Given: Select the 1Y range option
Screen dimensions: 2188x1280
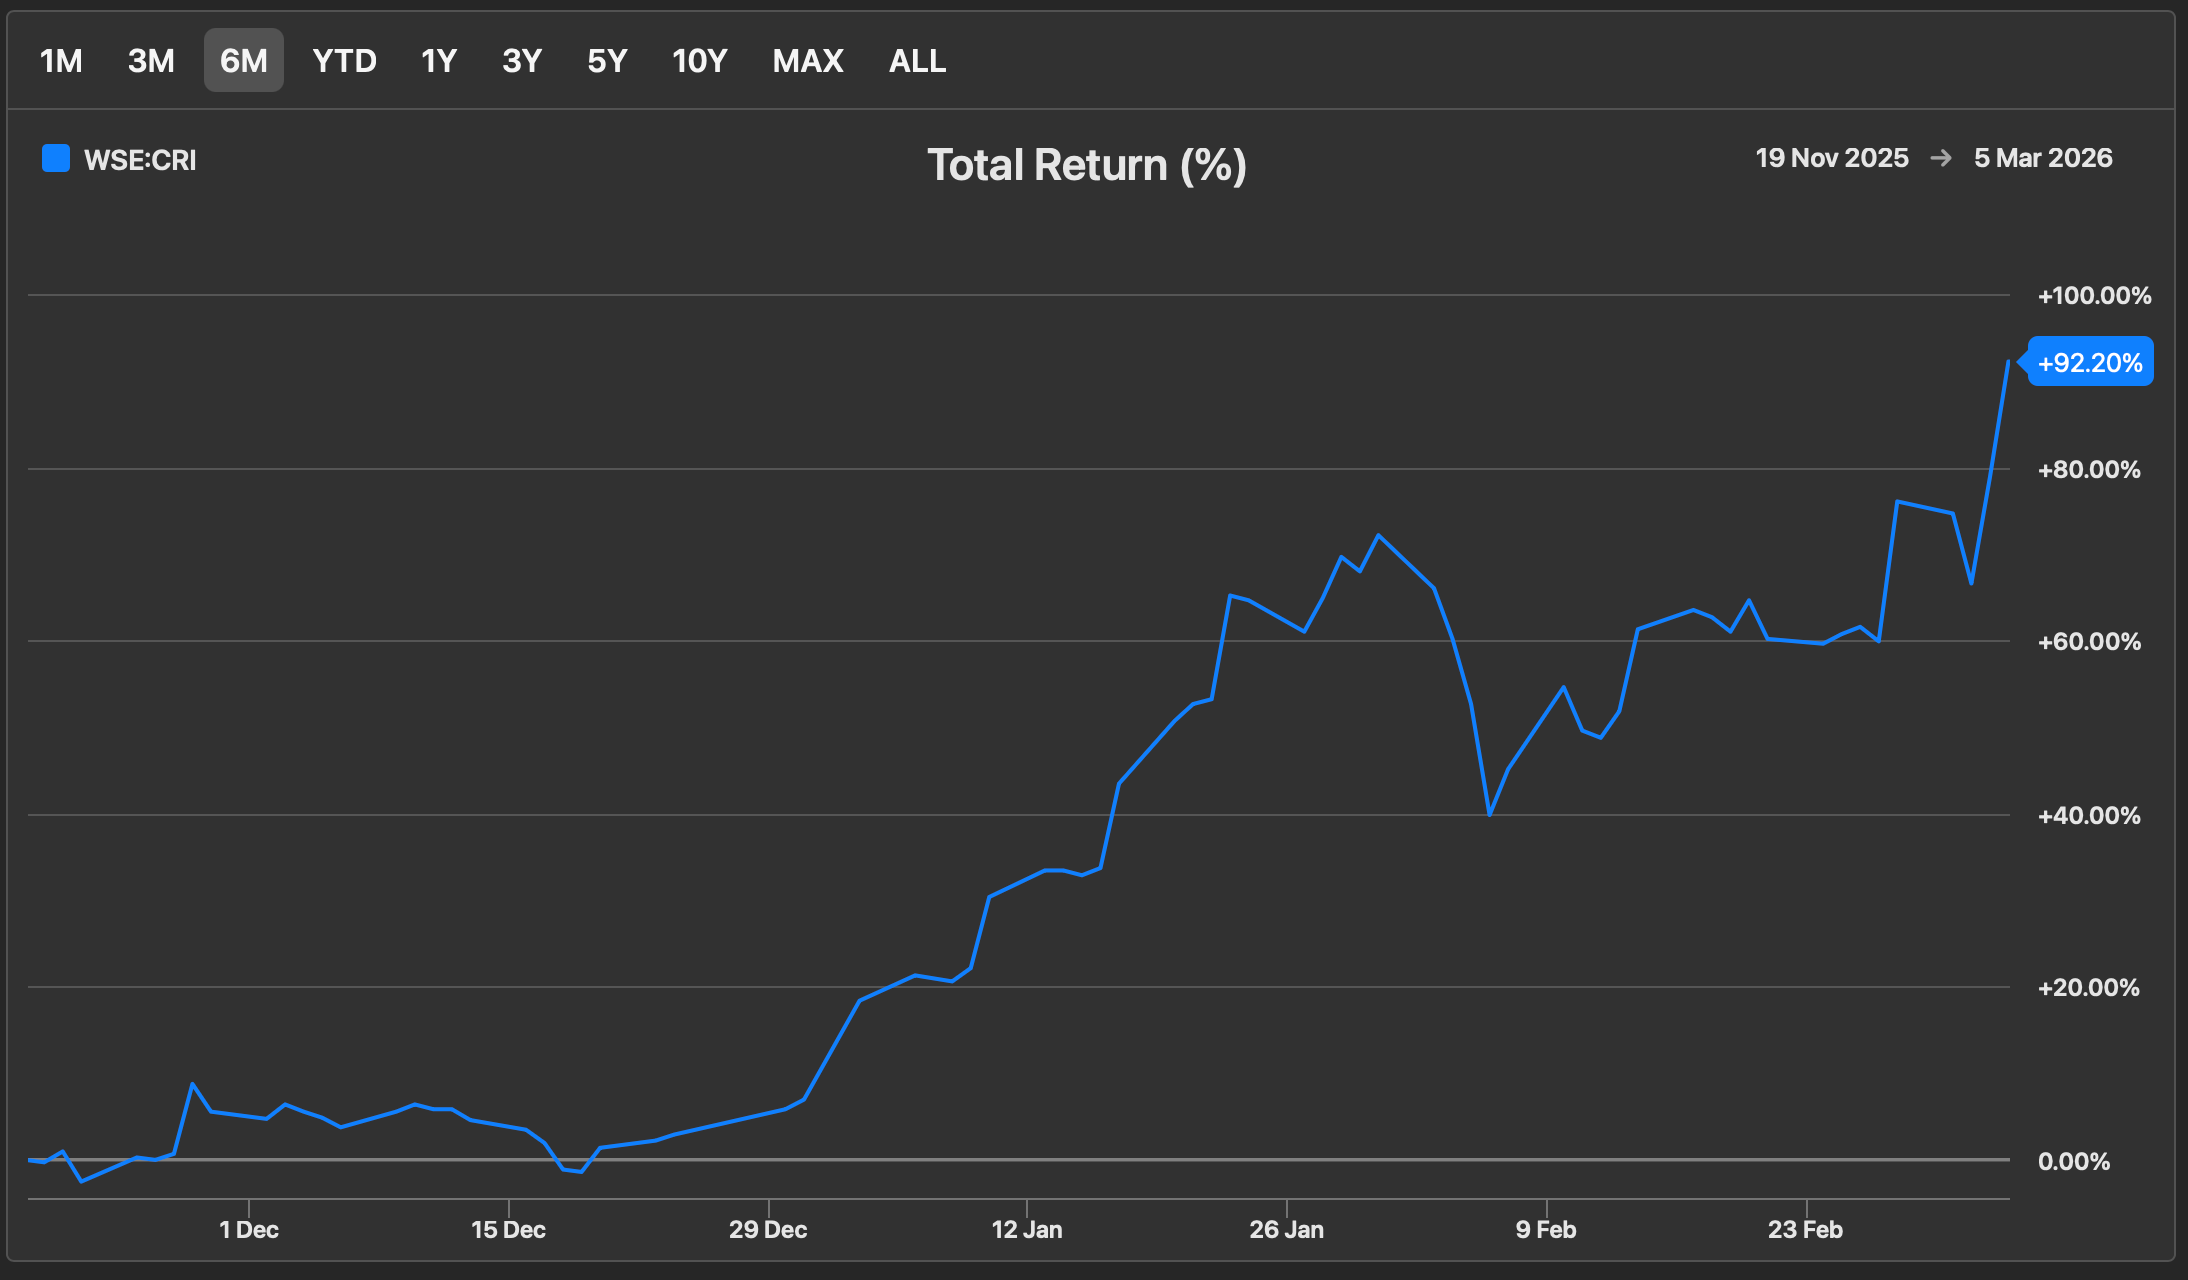Looking at the screenshot, I should point(438,61).
